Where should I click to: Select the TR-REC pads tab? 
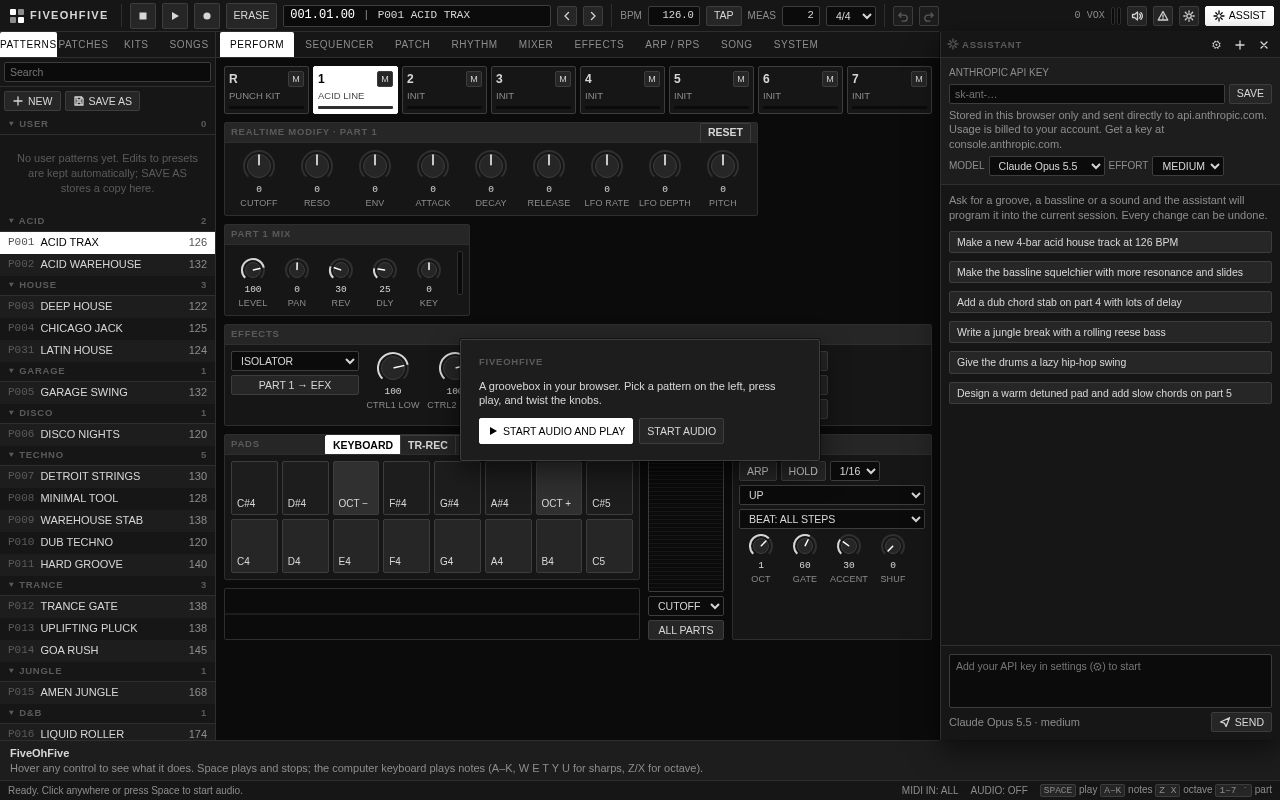coord(428,445)
